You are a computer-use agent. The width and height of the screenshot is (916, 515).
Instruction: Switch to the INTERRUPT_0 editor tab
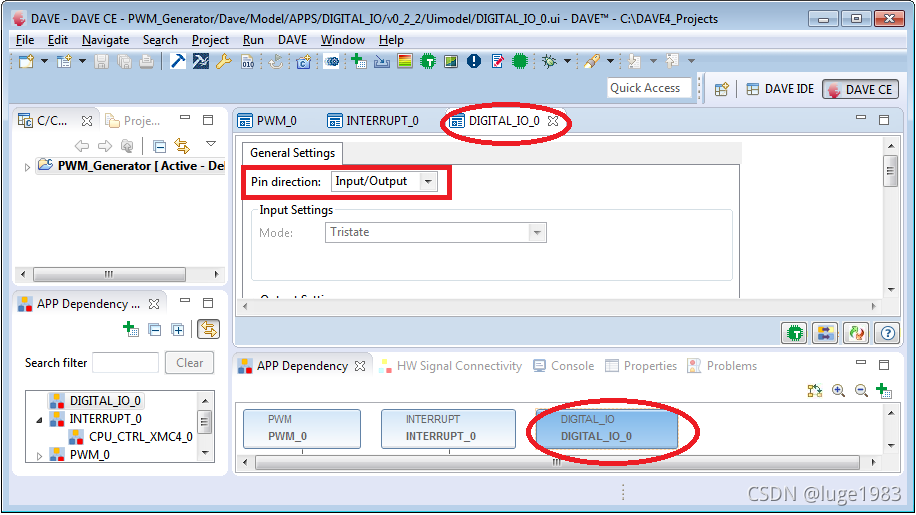[373, 121]
